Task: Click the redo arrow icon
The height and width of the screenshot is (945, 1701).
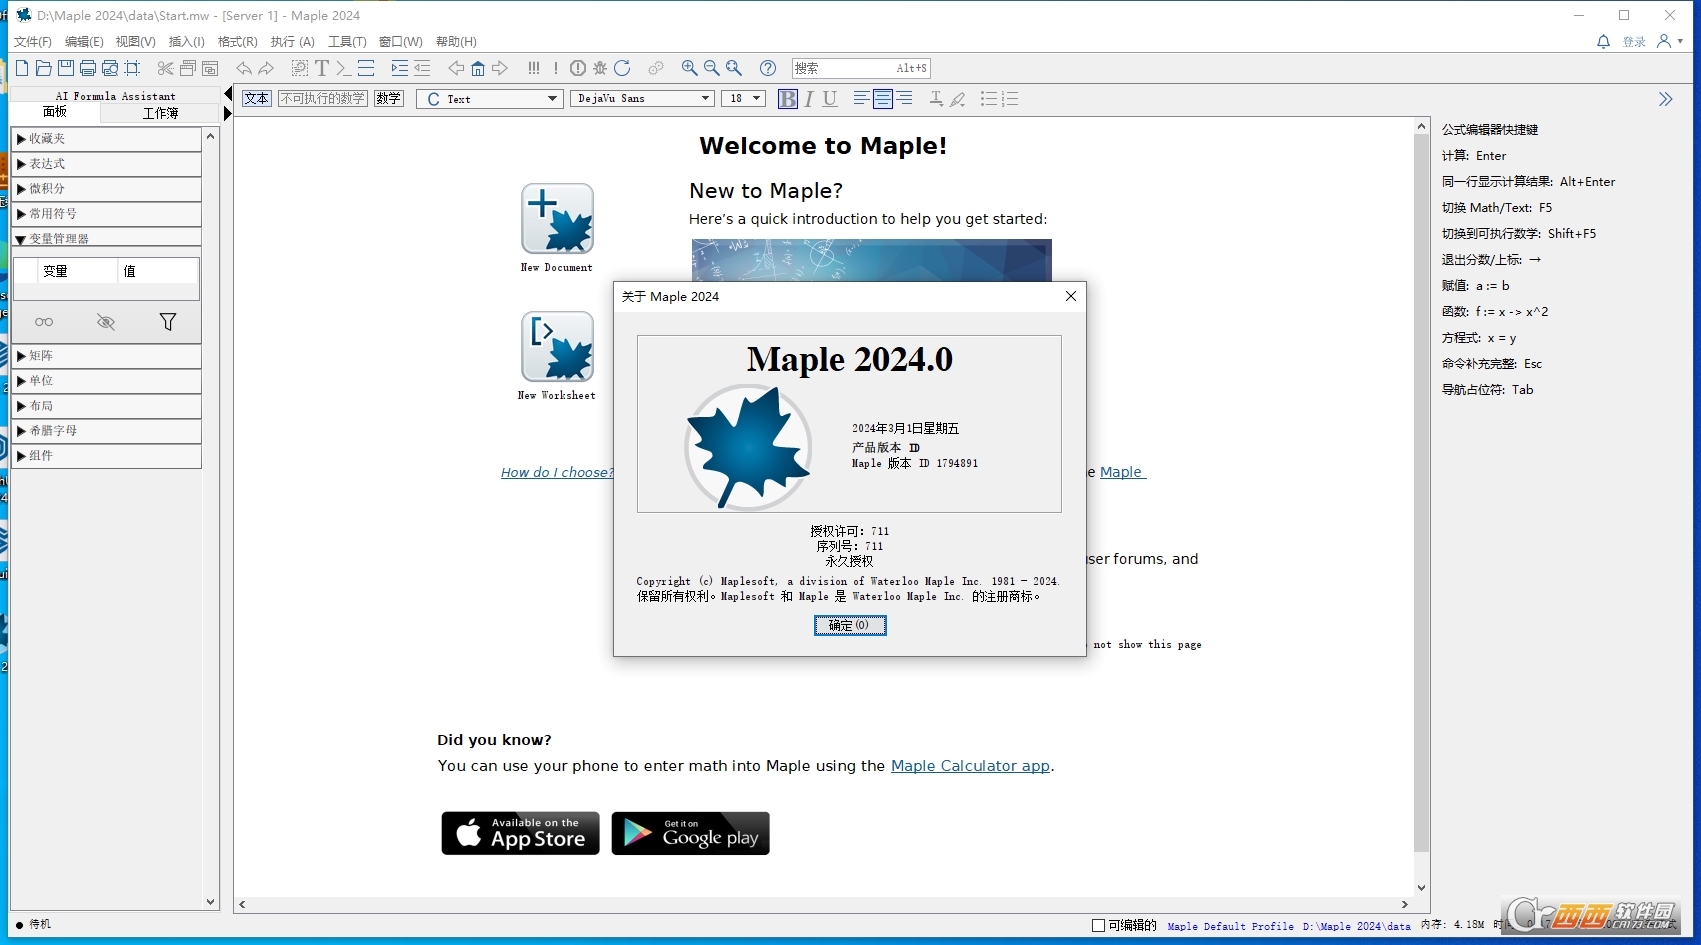Action: pyautogui.click(x=266, y=68)
